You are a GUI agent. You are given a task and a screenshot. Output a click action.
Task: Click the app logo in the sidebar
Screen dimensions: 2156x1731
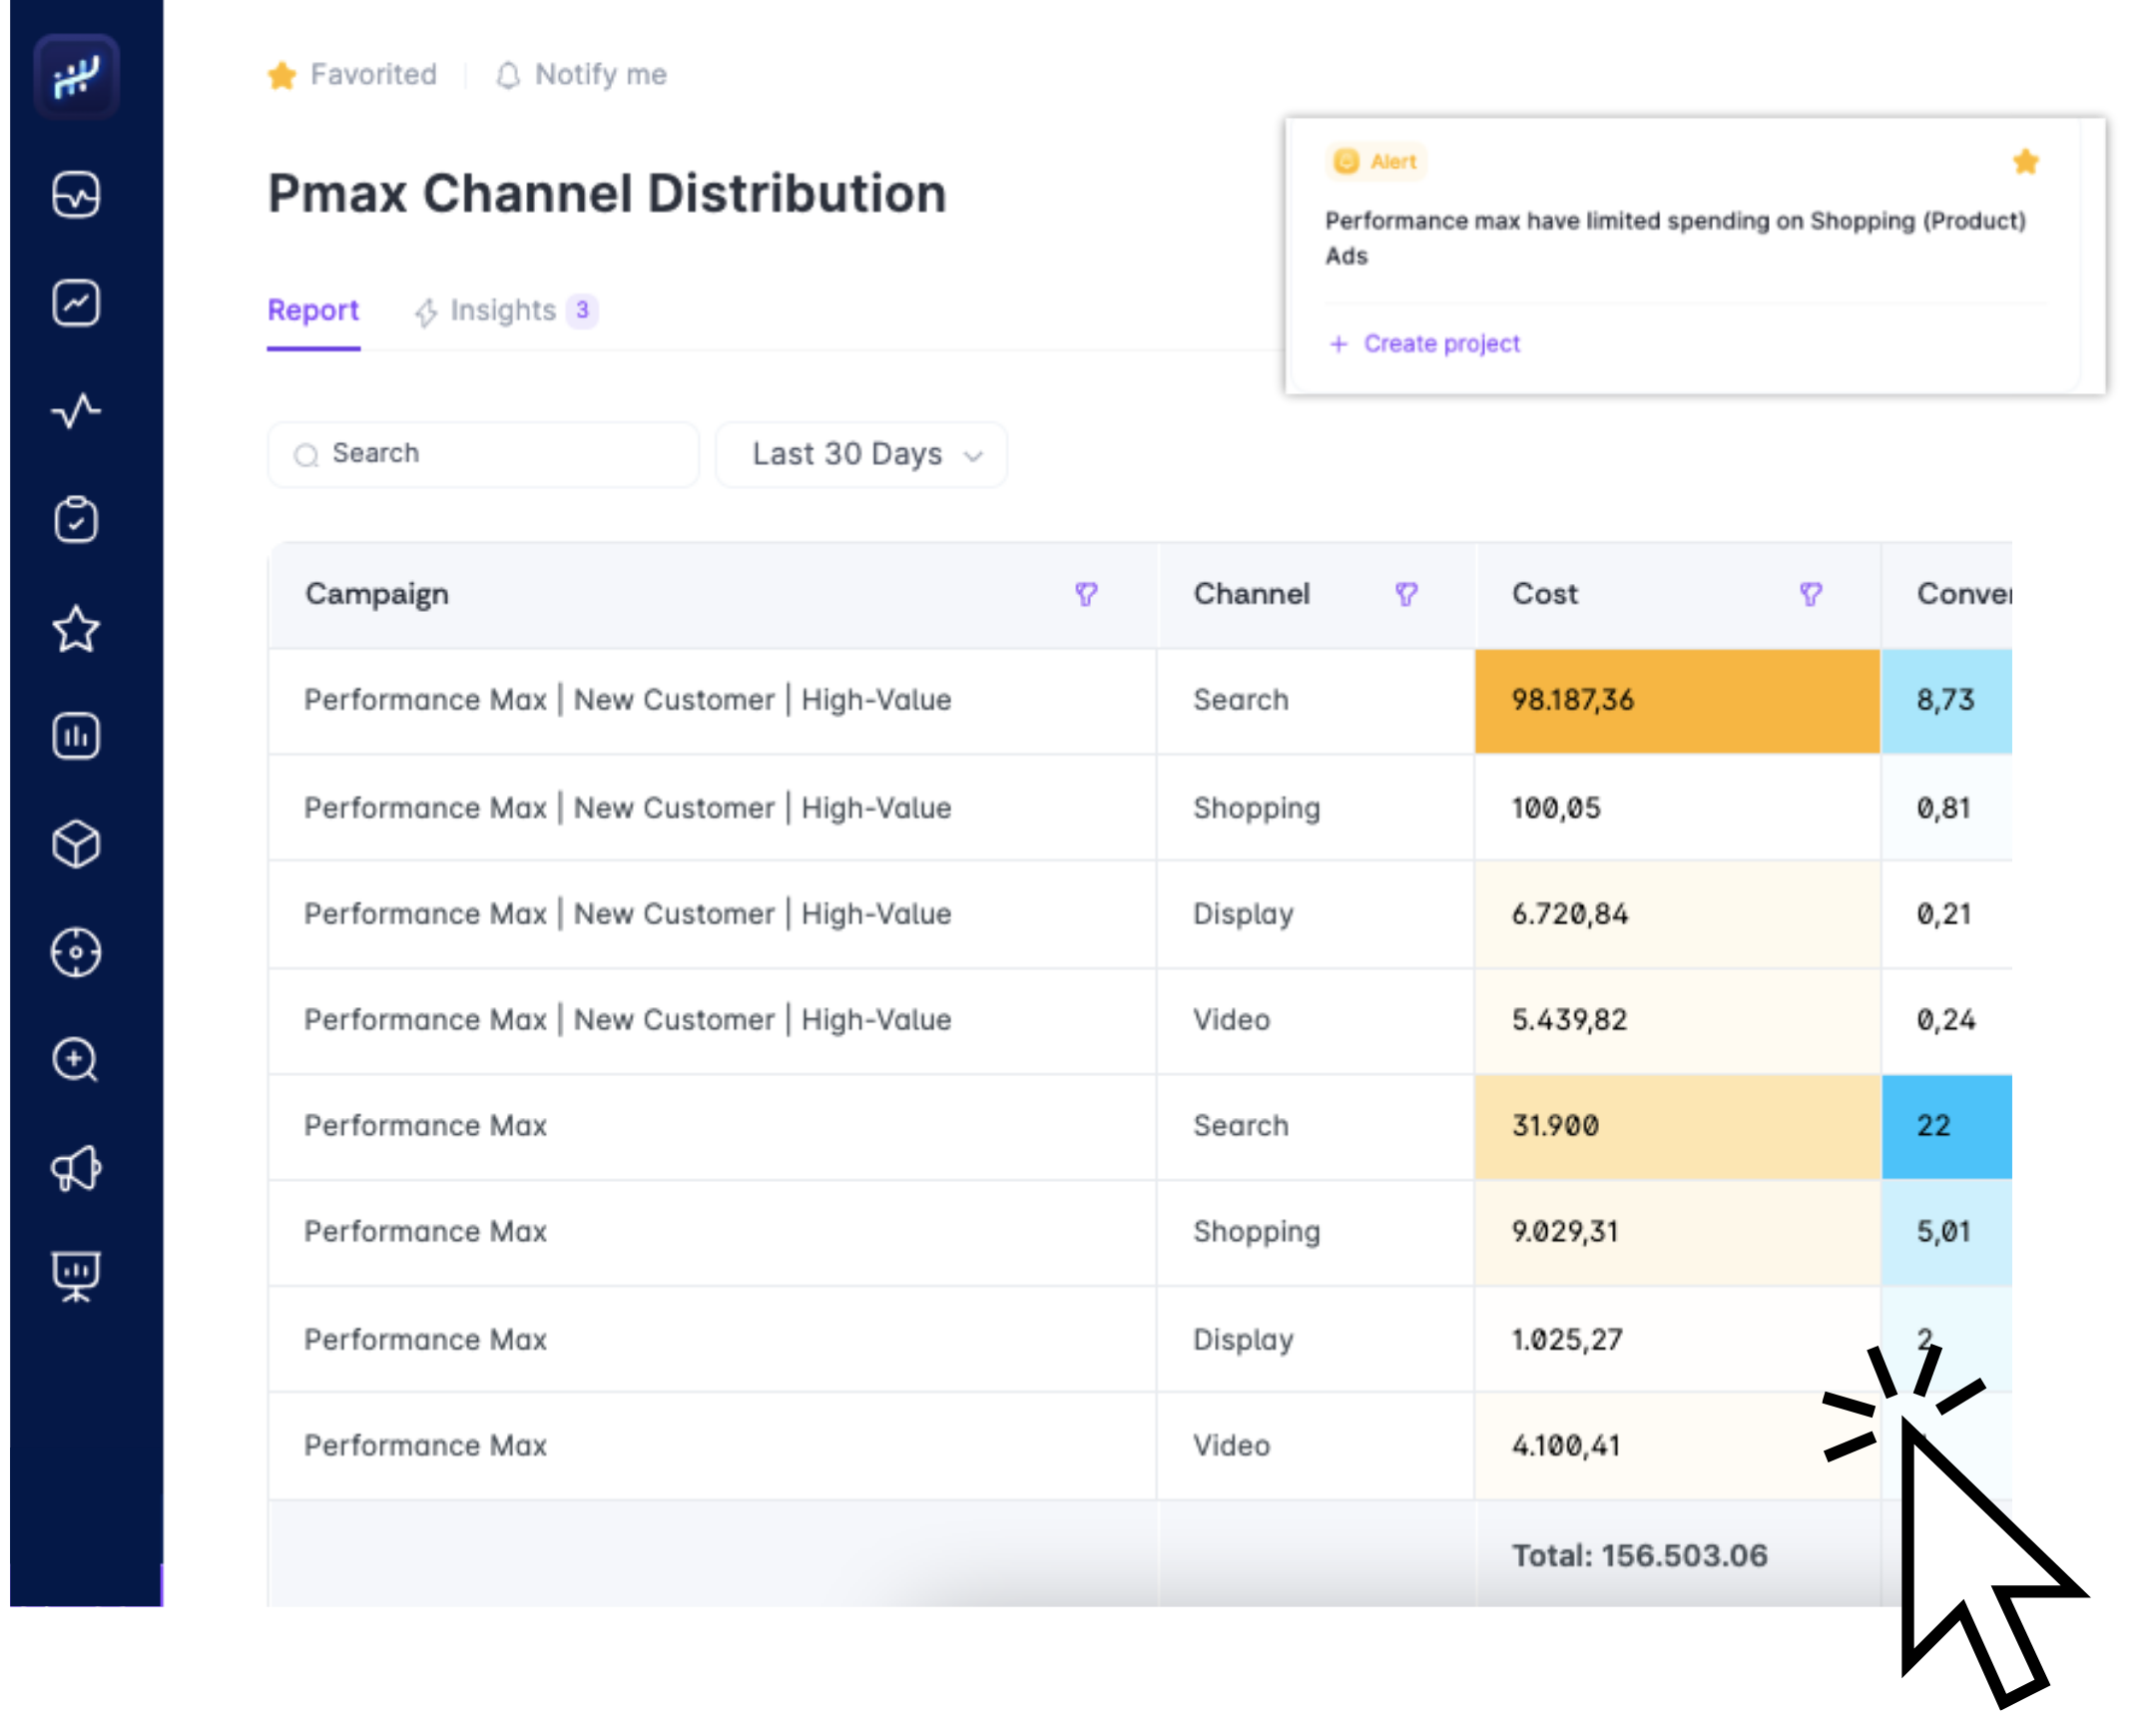76,77
